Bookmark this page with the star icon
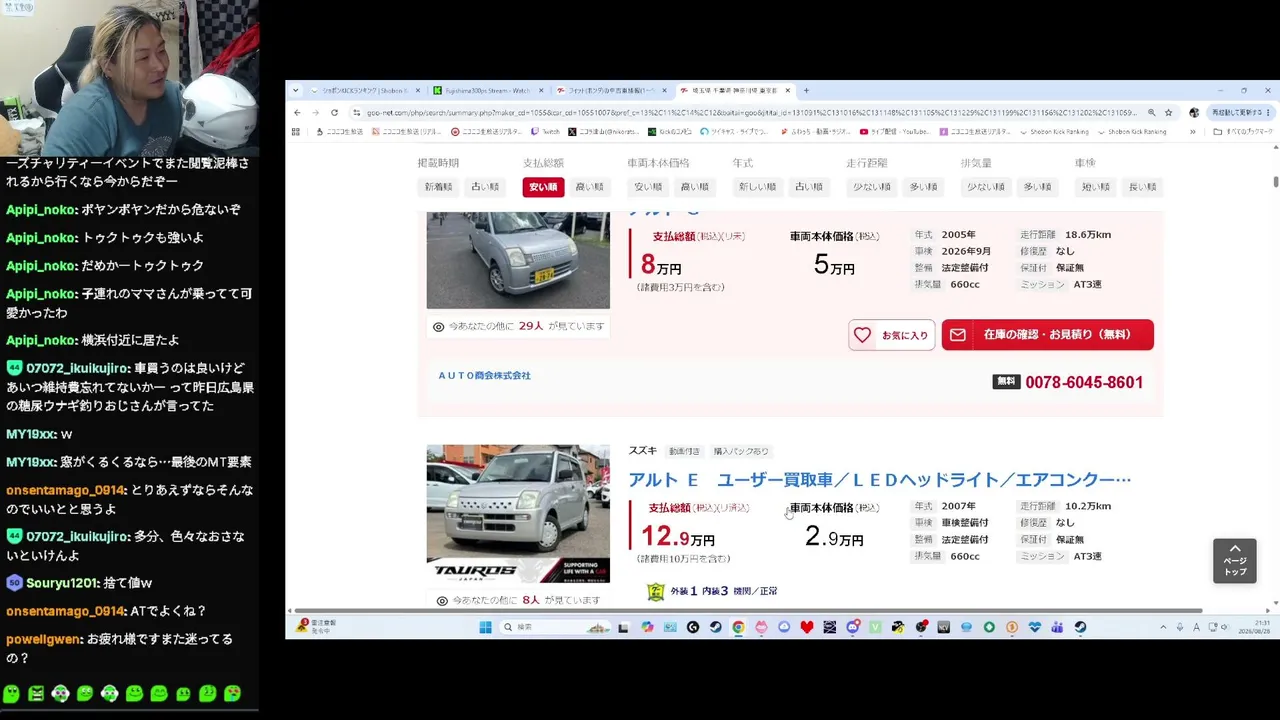 coord(1168,113)
